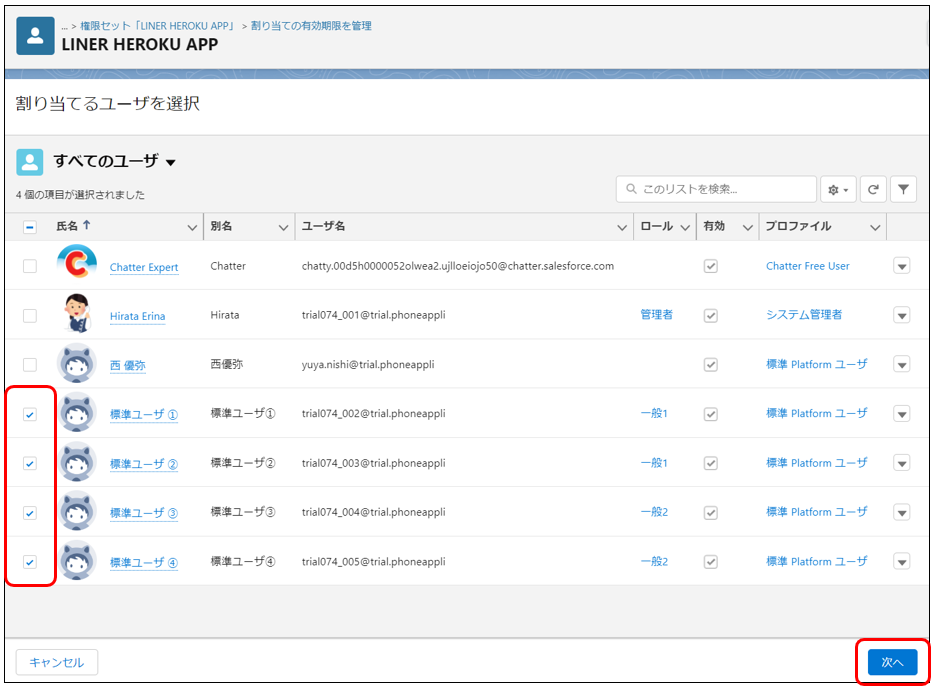Open row actions for Chatter Expert
This screenshot has height=691, width=935.
[902, 266]
